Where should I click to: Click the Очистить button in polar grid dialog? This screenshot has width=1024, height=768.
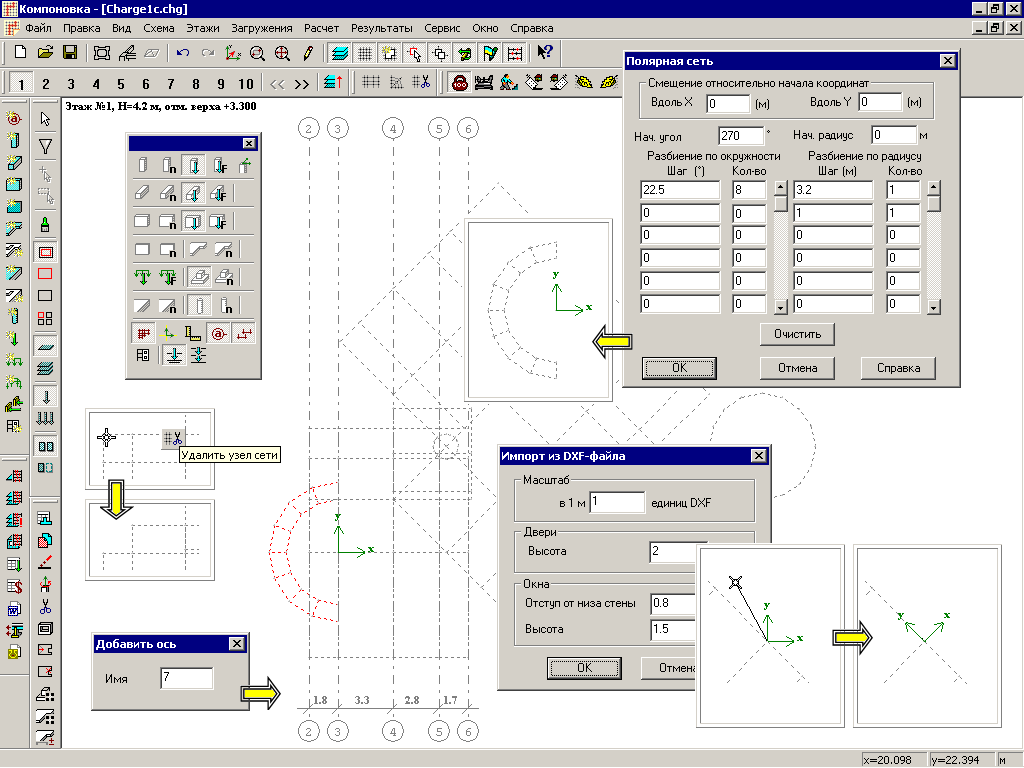click(x=797, y=333)
